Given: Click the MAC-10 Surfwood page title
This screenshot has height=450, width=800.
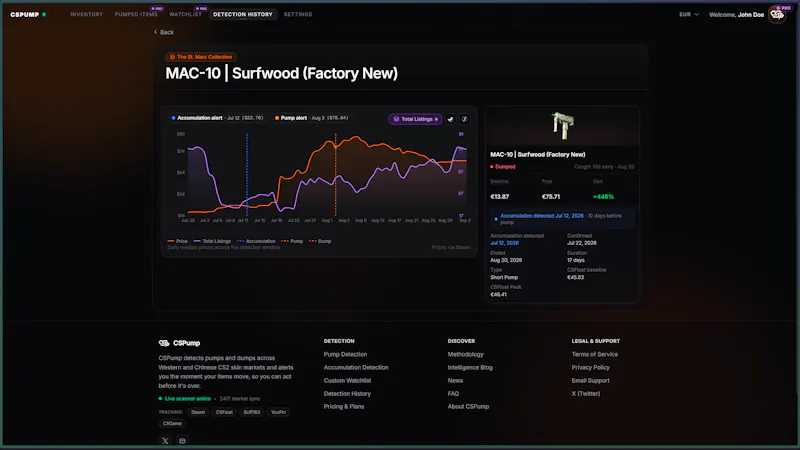Looking at the screenshot, I should (x=282, y=73).
